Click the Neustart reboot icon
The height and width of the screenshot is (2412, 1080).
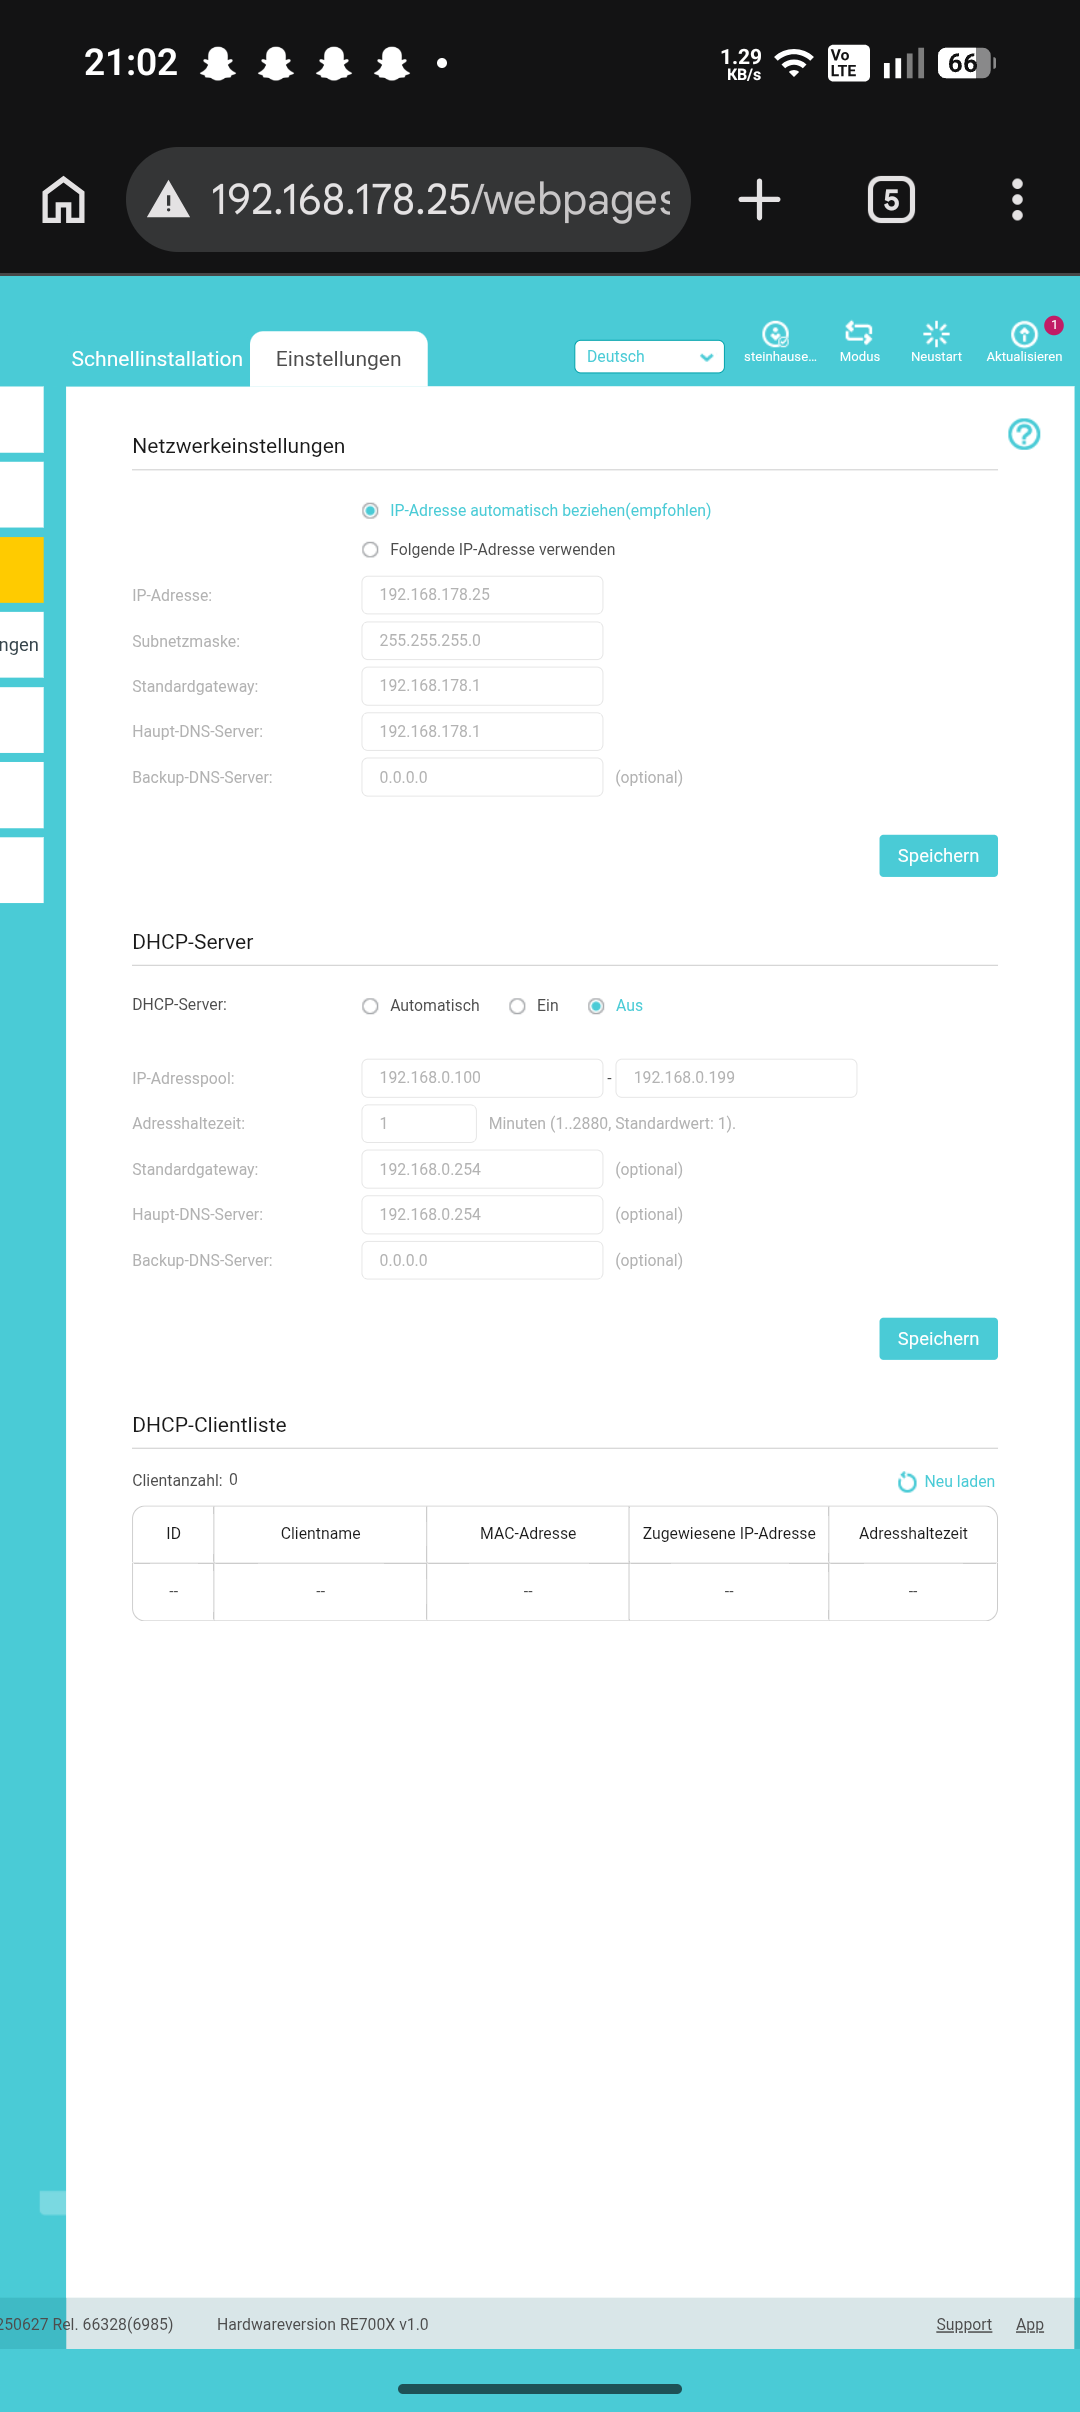coord(936,333)
